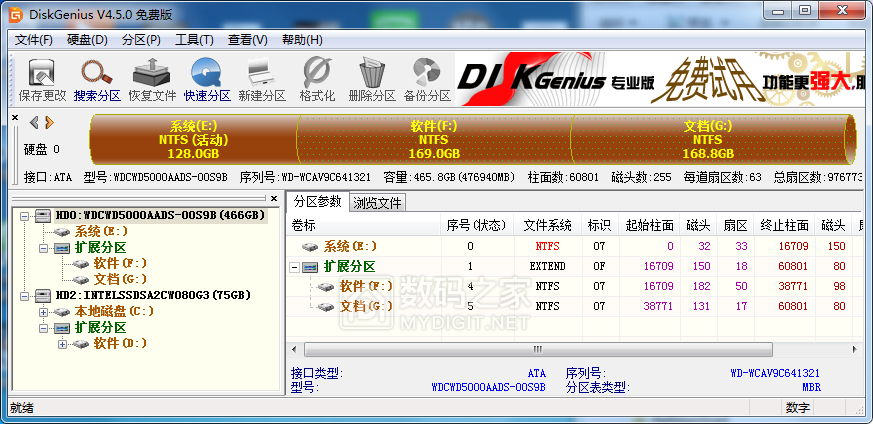873x424 pixels.
Task: Go to next disk with orange right arrow
Action: [49, 122]
